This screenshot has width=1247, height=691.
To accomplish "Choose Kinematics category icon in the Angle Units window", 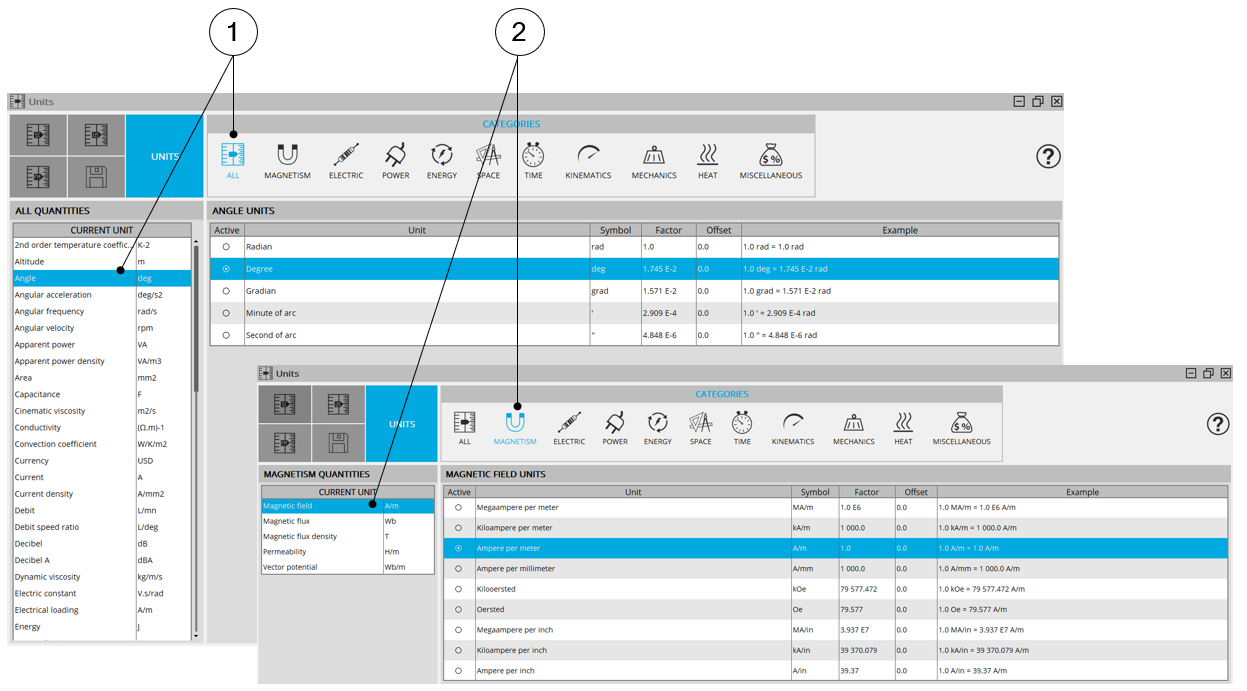I will 587,160.
